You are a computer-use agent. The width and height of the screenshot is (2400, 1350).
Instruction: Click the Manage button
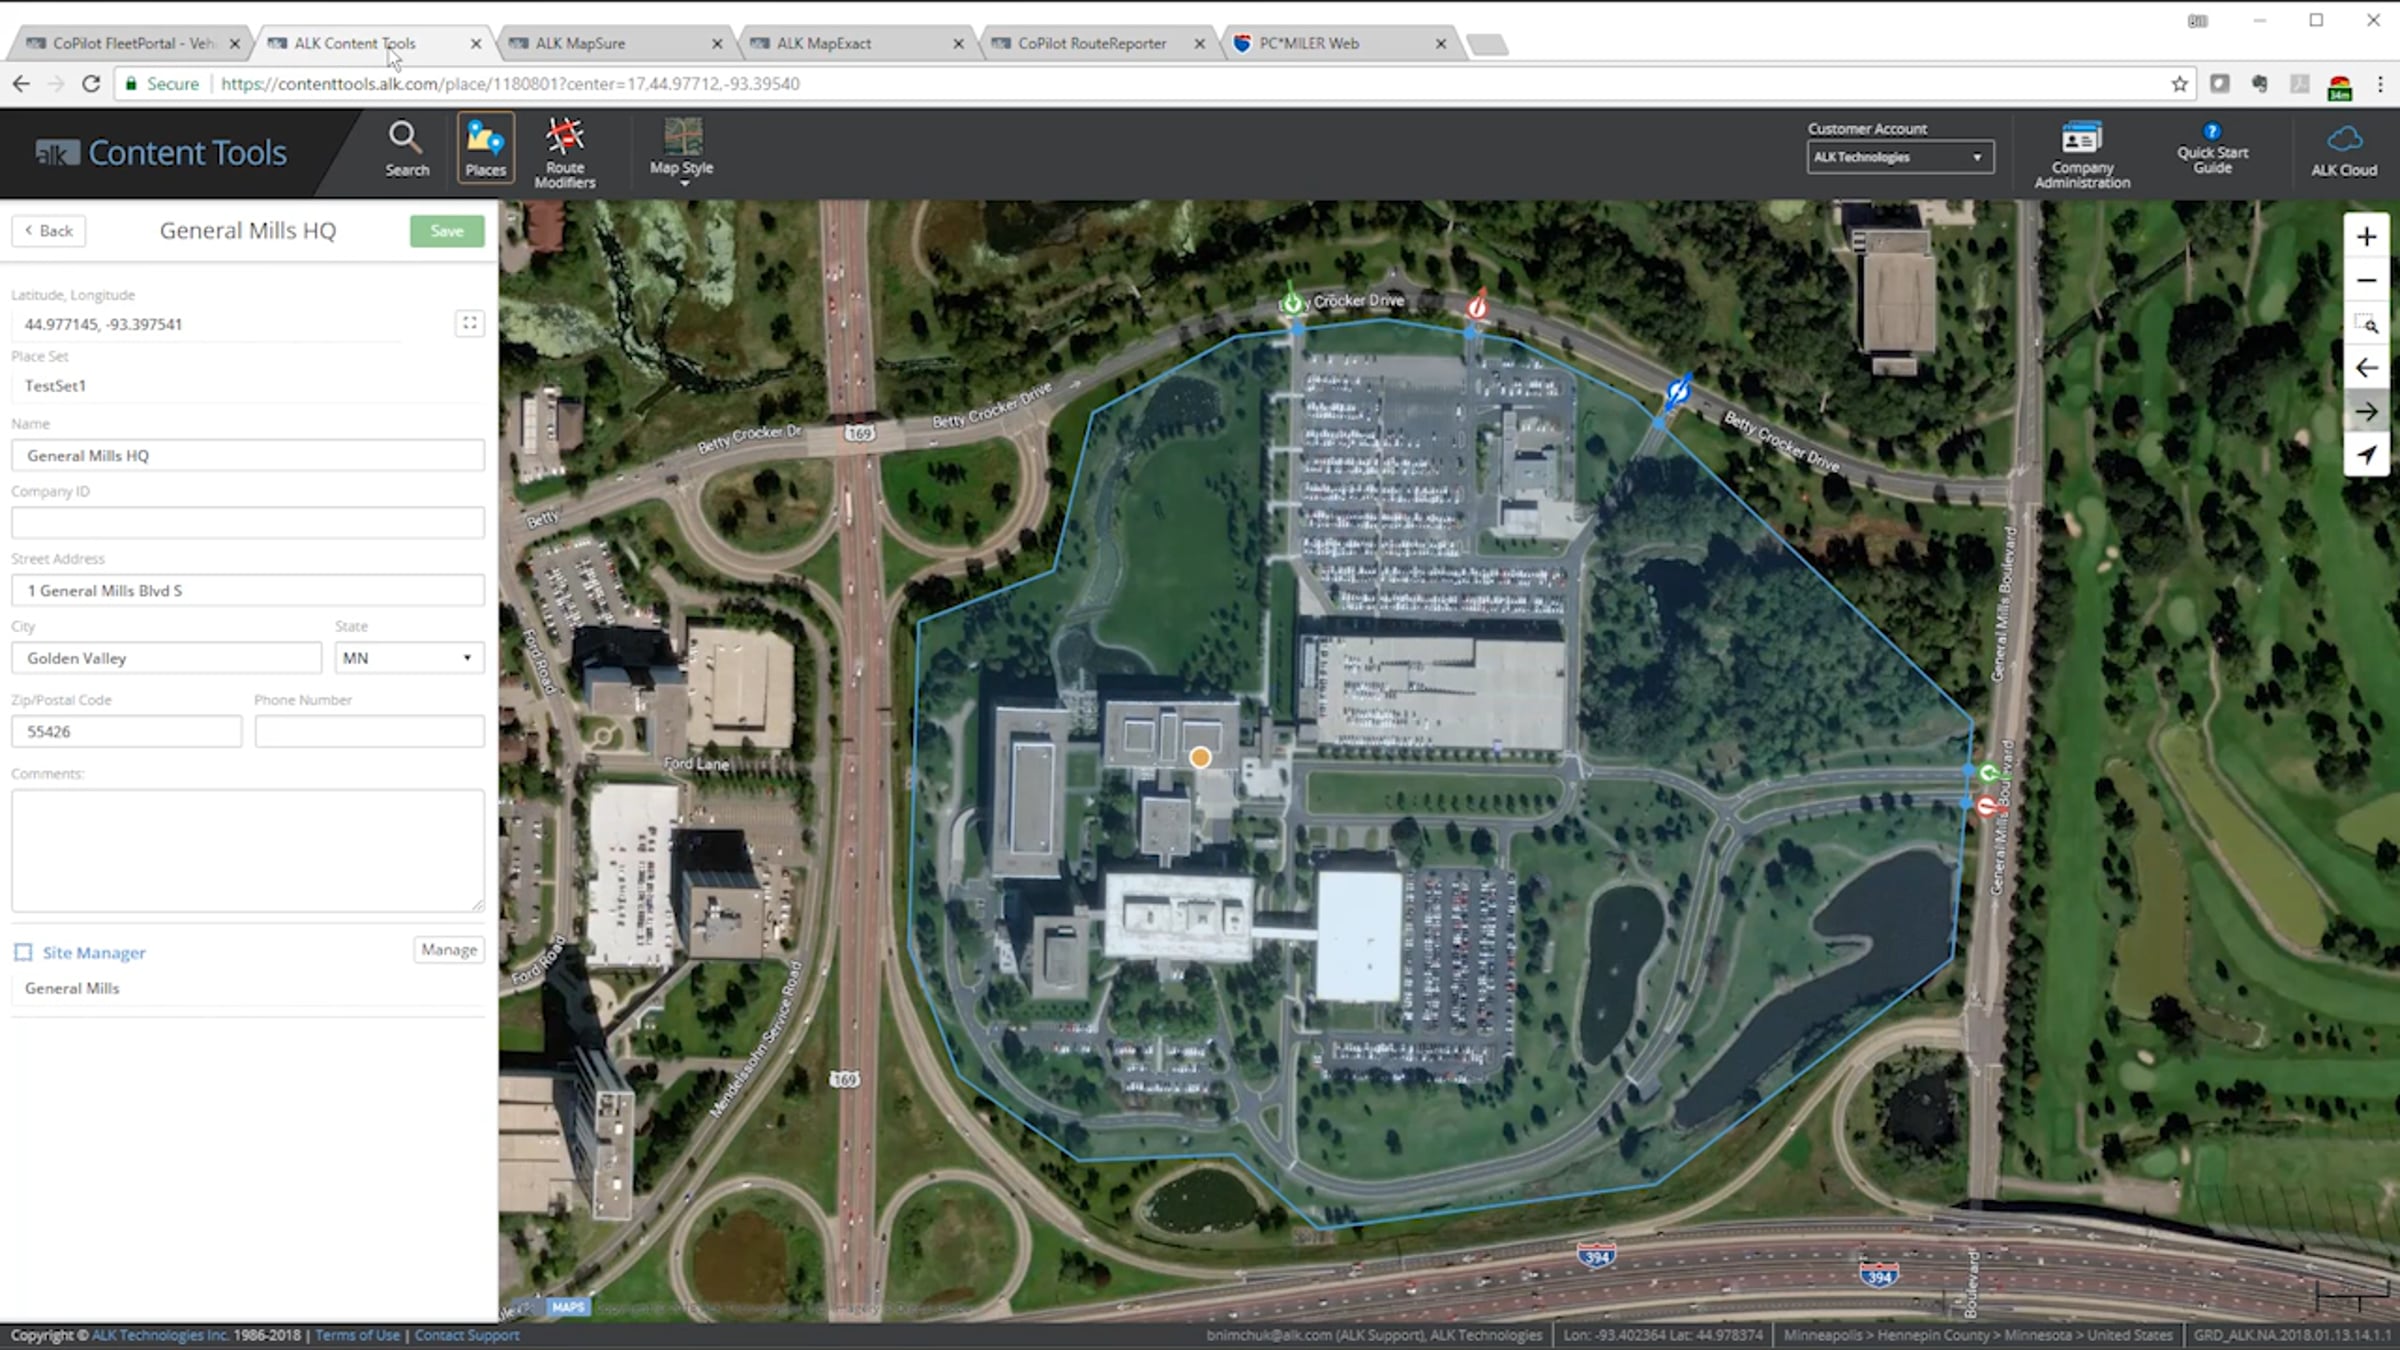(449, 950)
